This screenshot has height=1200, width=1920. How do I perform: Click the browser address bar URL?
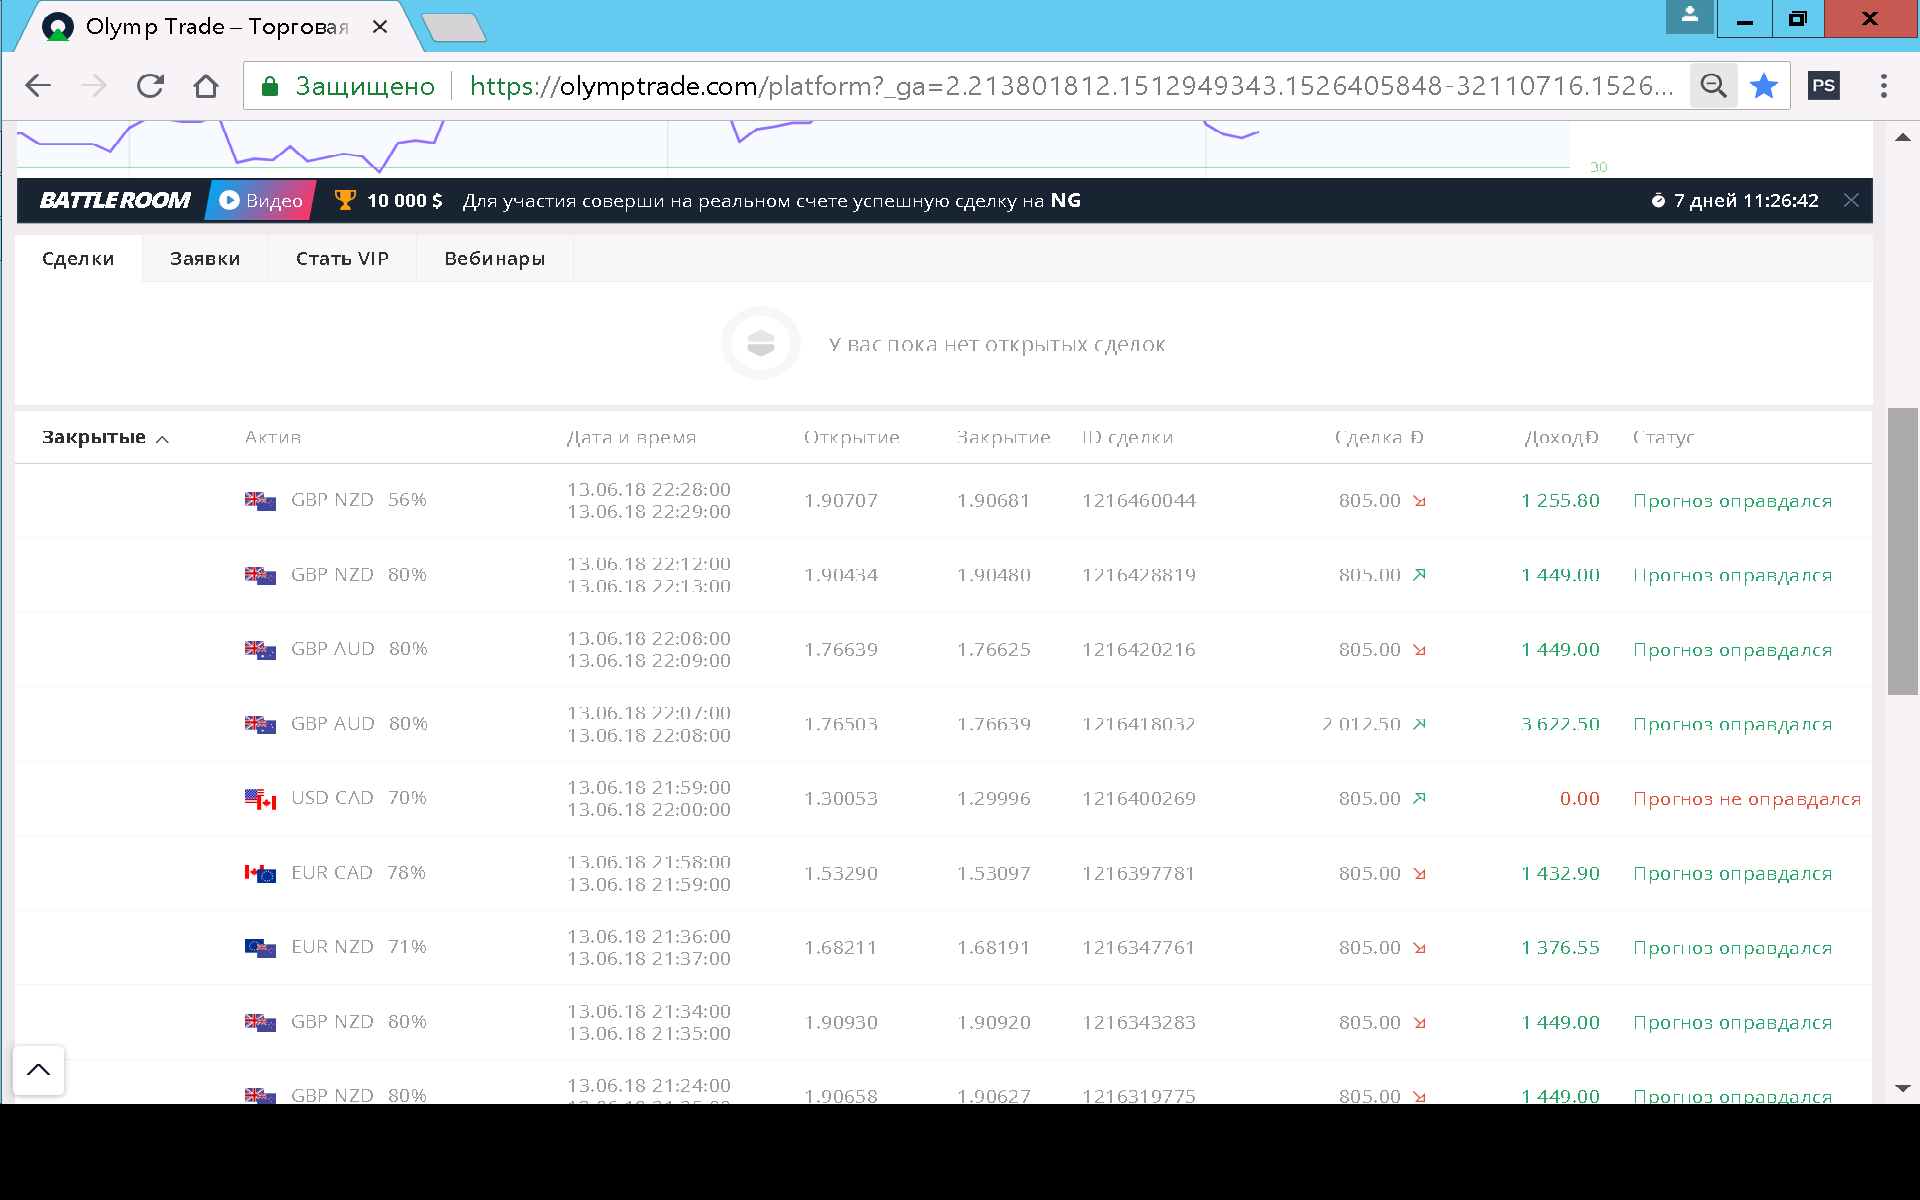click(1070, 86)
